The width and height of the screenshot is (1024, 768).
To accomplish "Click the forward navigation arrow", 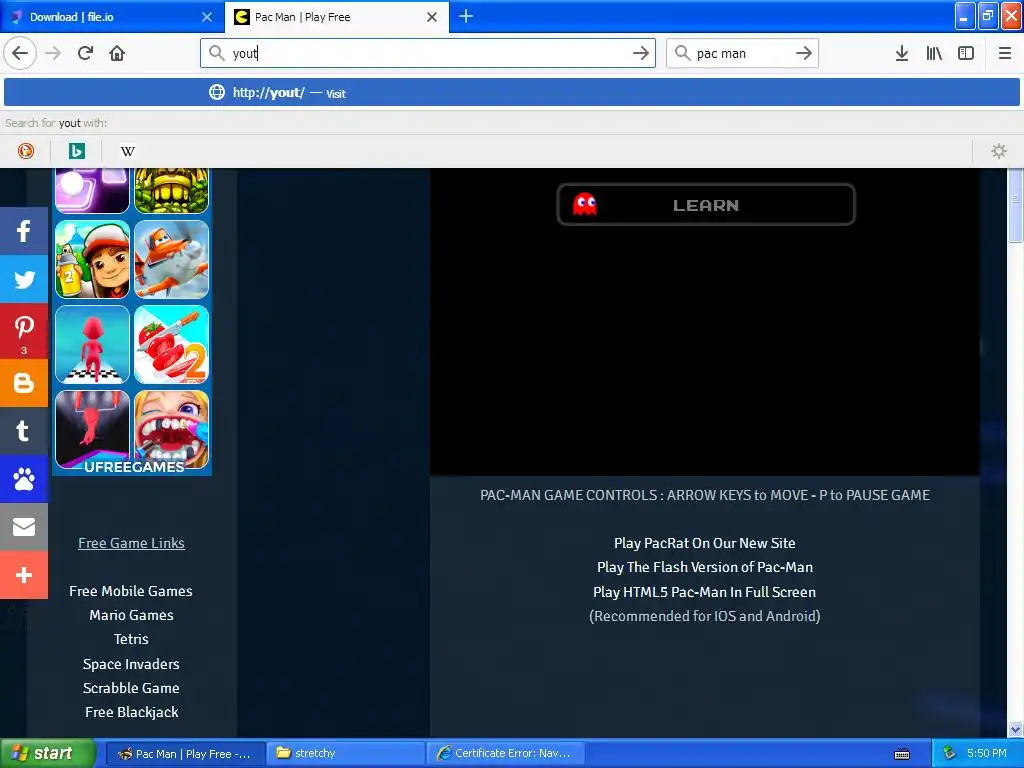I will click(x=53, y=53).
